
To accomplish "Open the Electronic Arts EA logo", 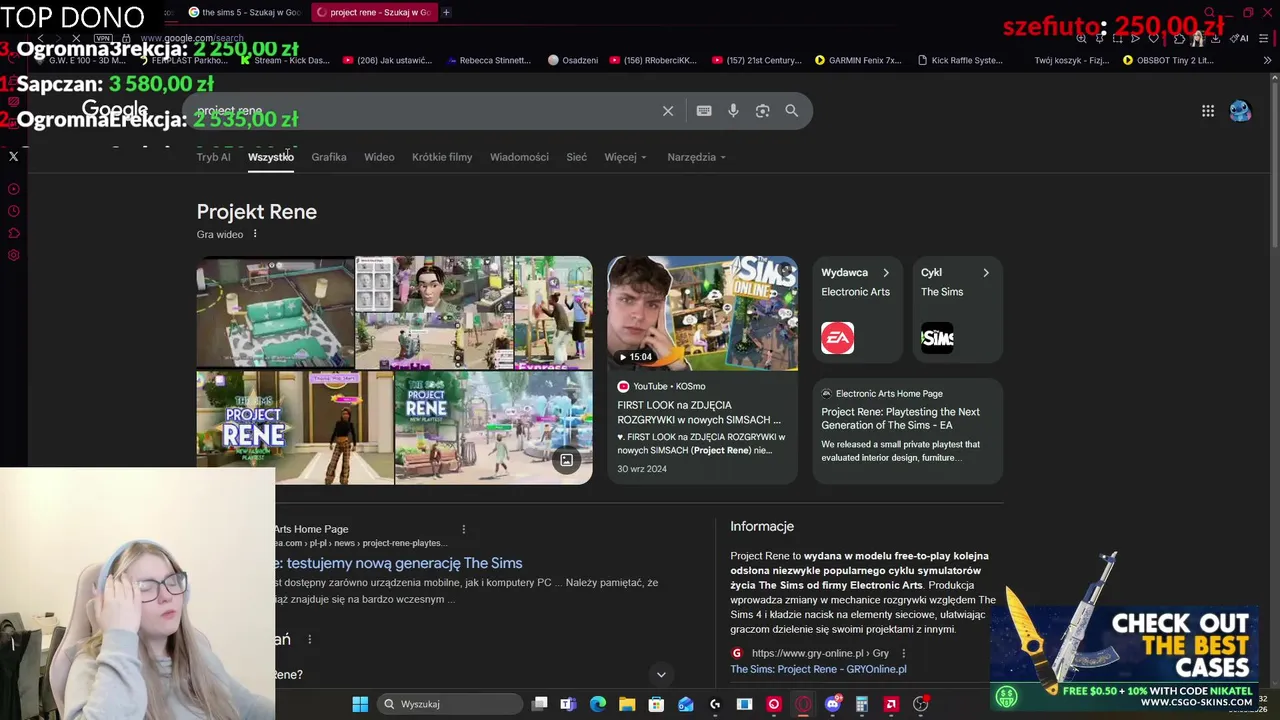I will (838, 338).
